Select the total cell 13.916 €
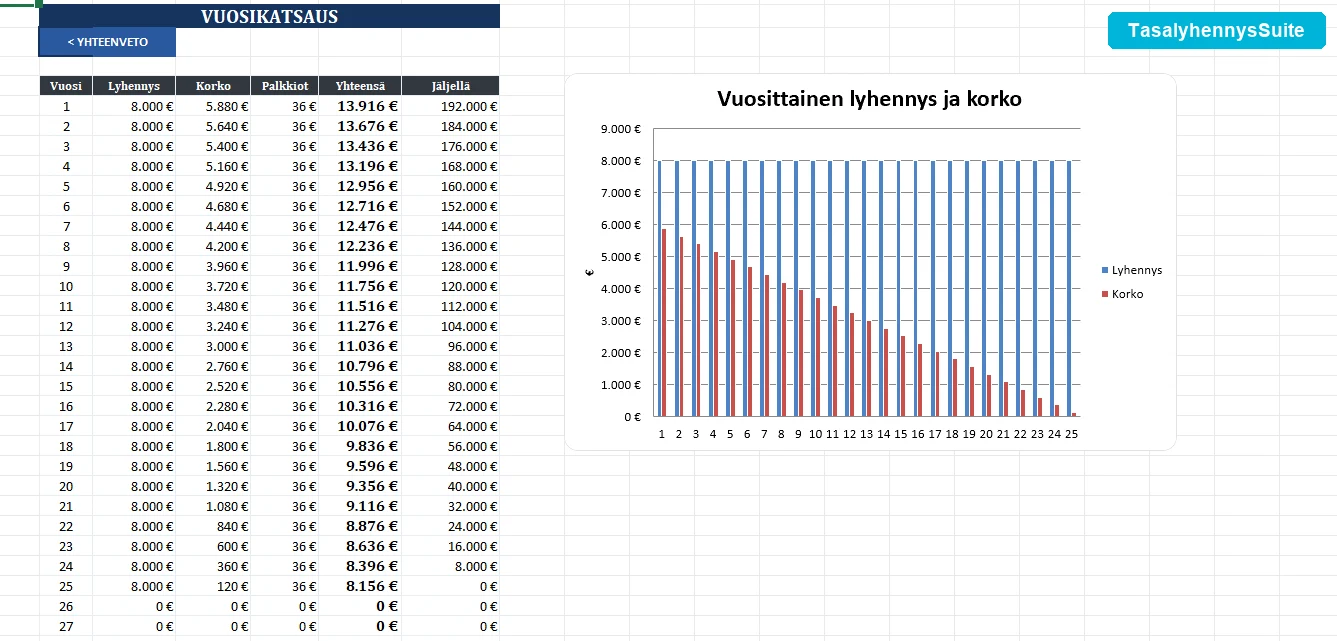 click(360, 106)
